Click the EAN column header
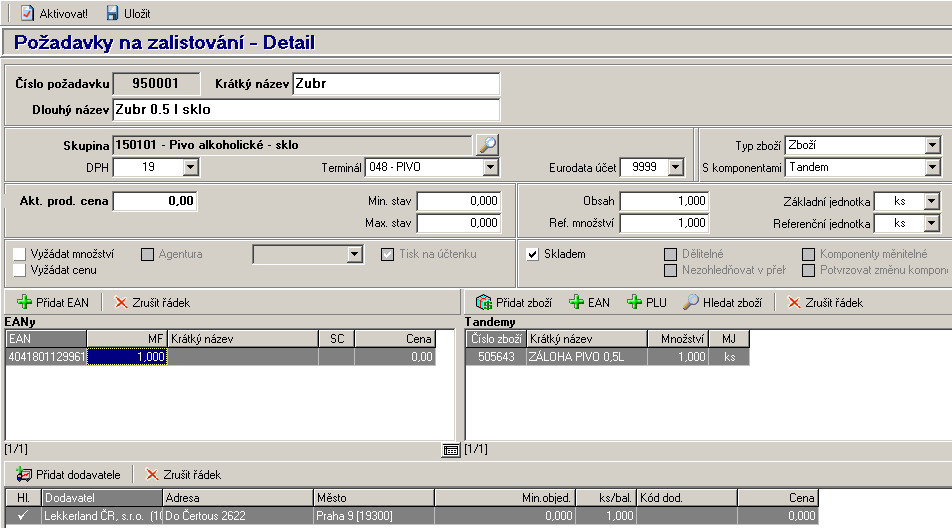 coord(46,339)
